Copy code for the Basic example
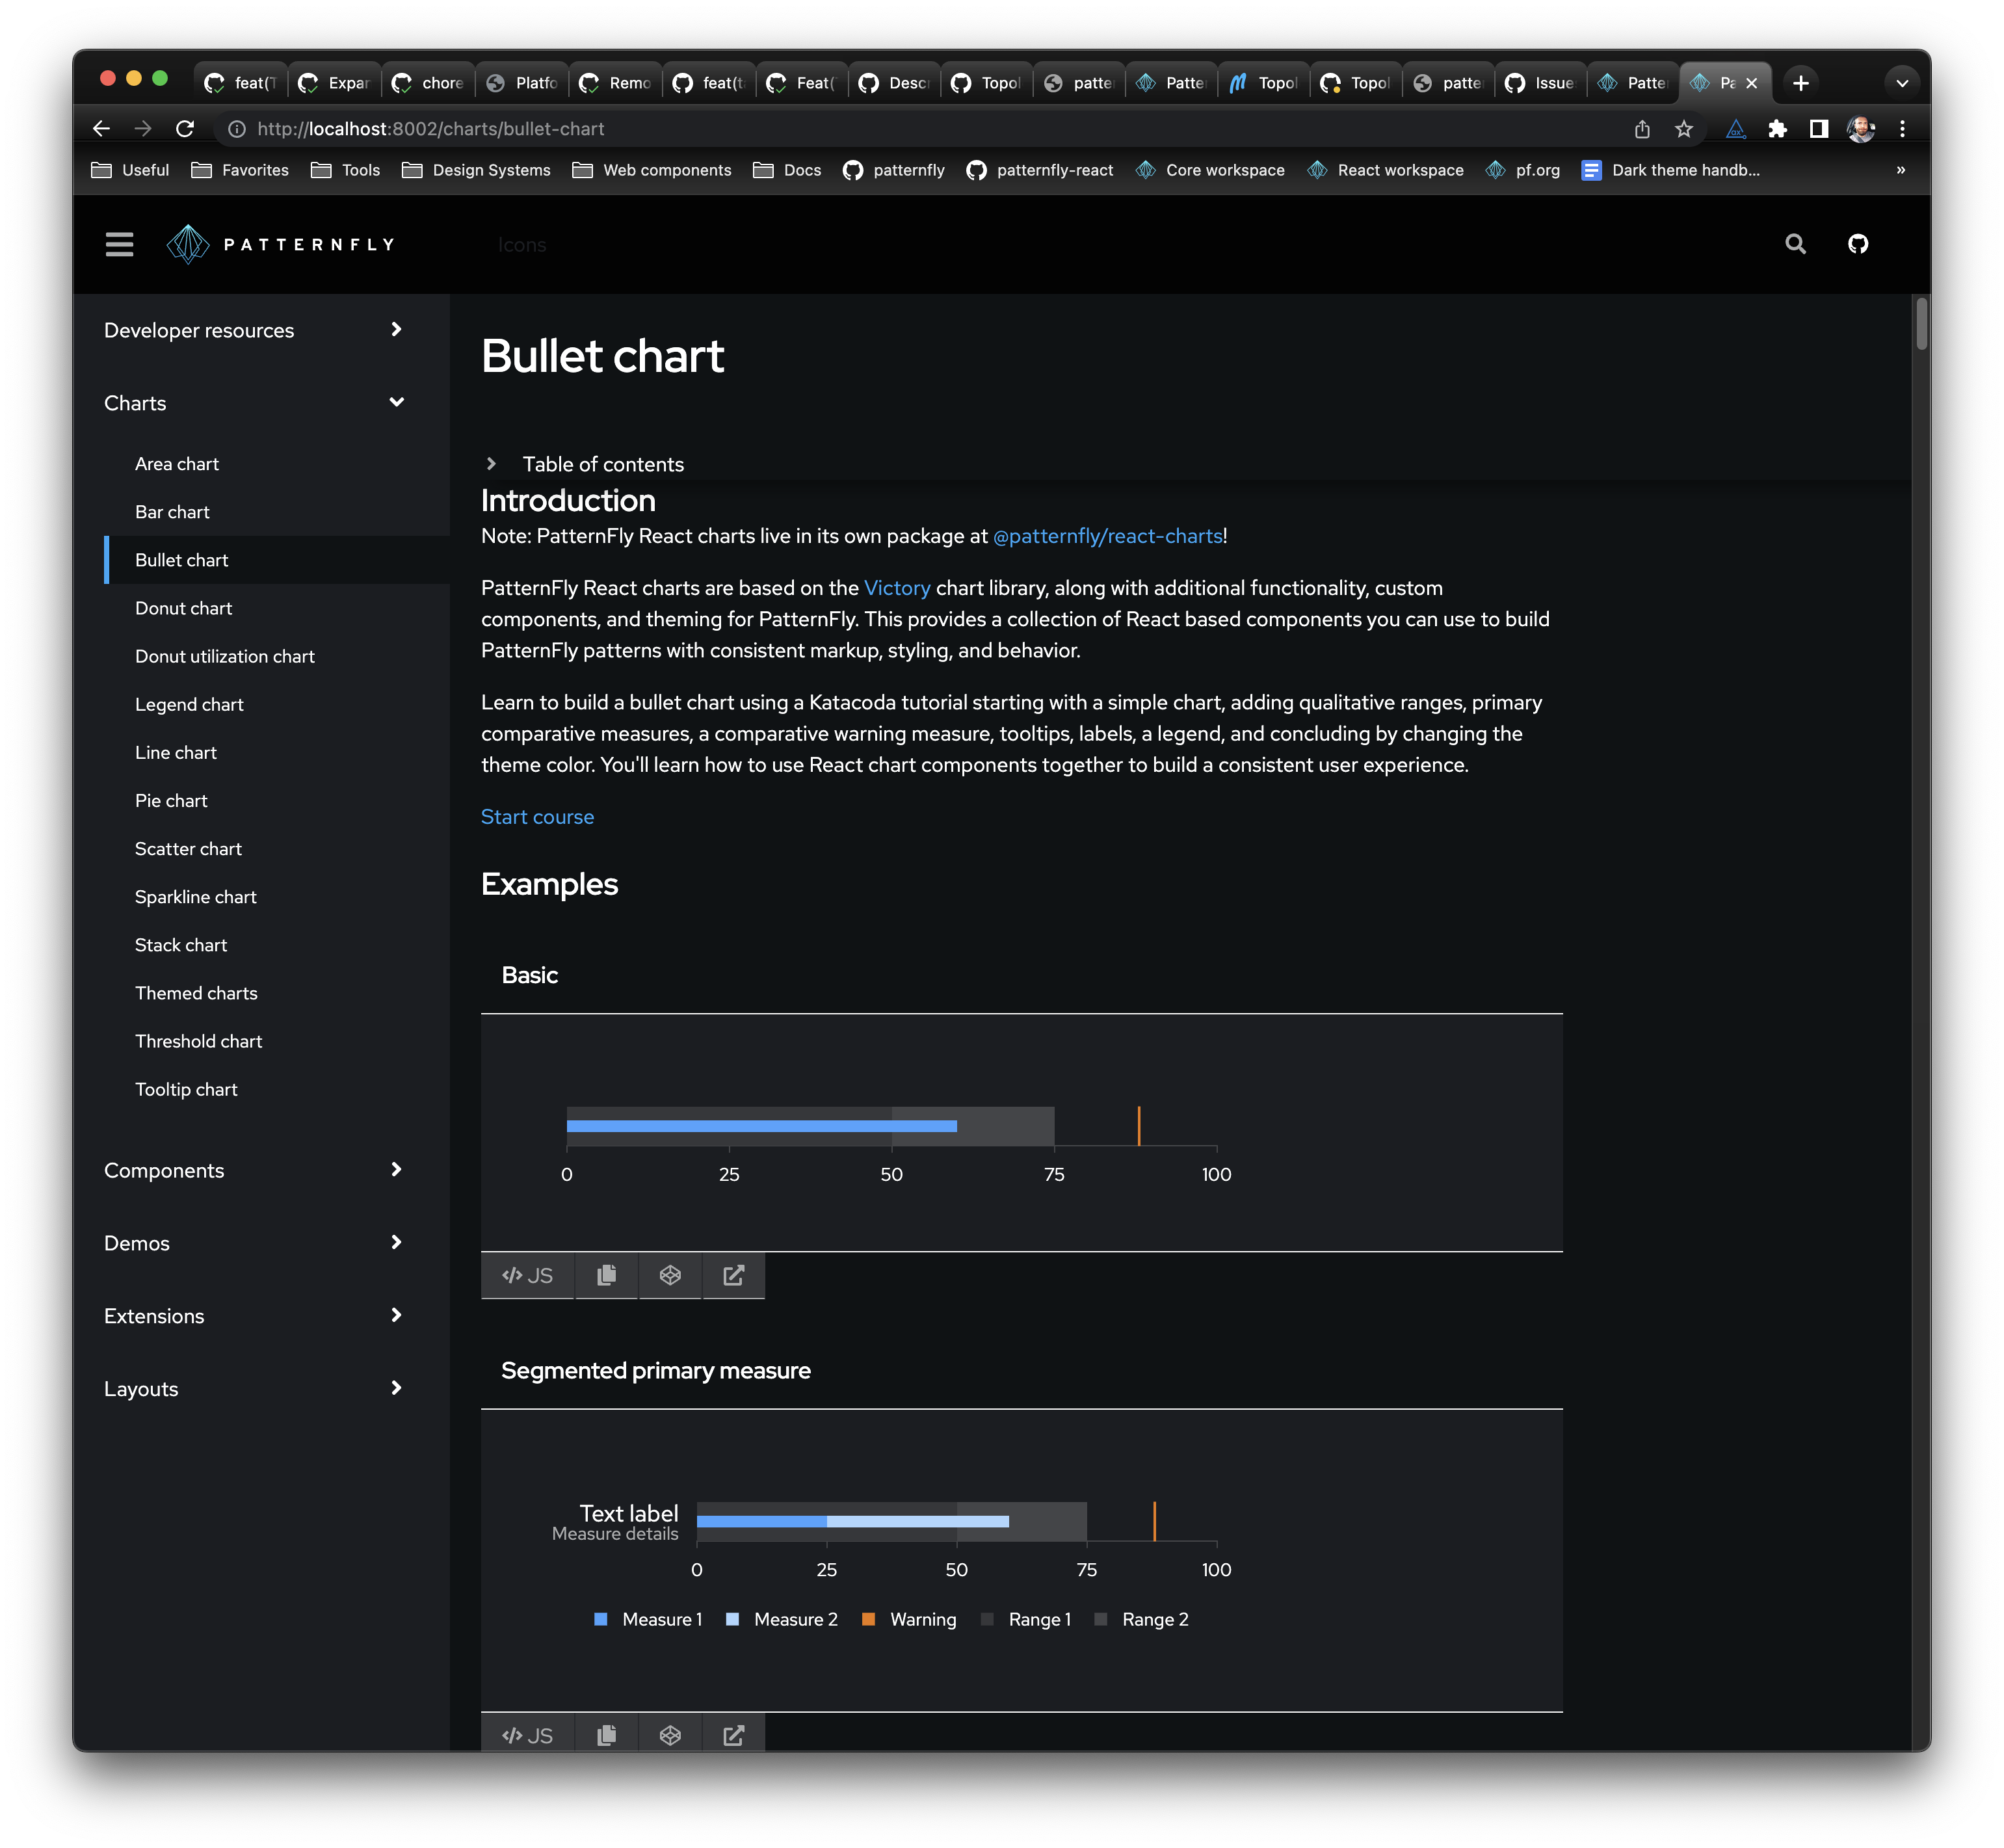The width and height of the screenshot is (2004, 1848). pos(606,1275)
